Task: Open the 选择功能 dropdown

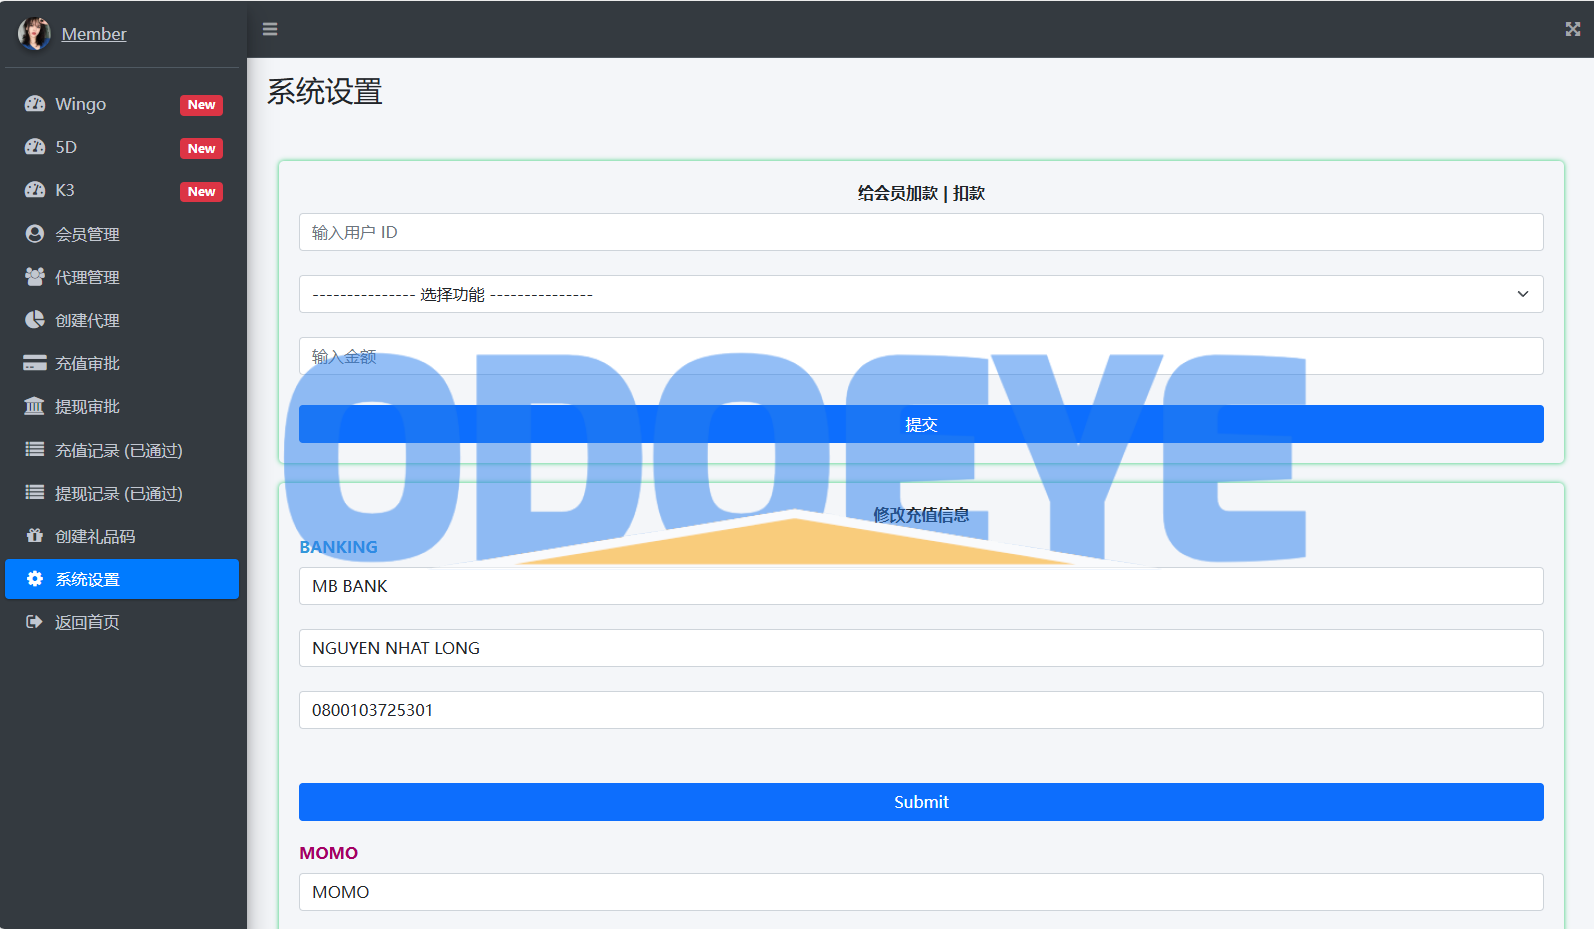Action: coord(920,294)
